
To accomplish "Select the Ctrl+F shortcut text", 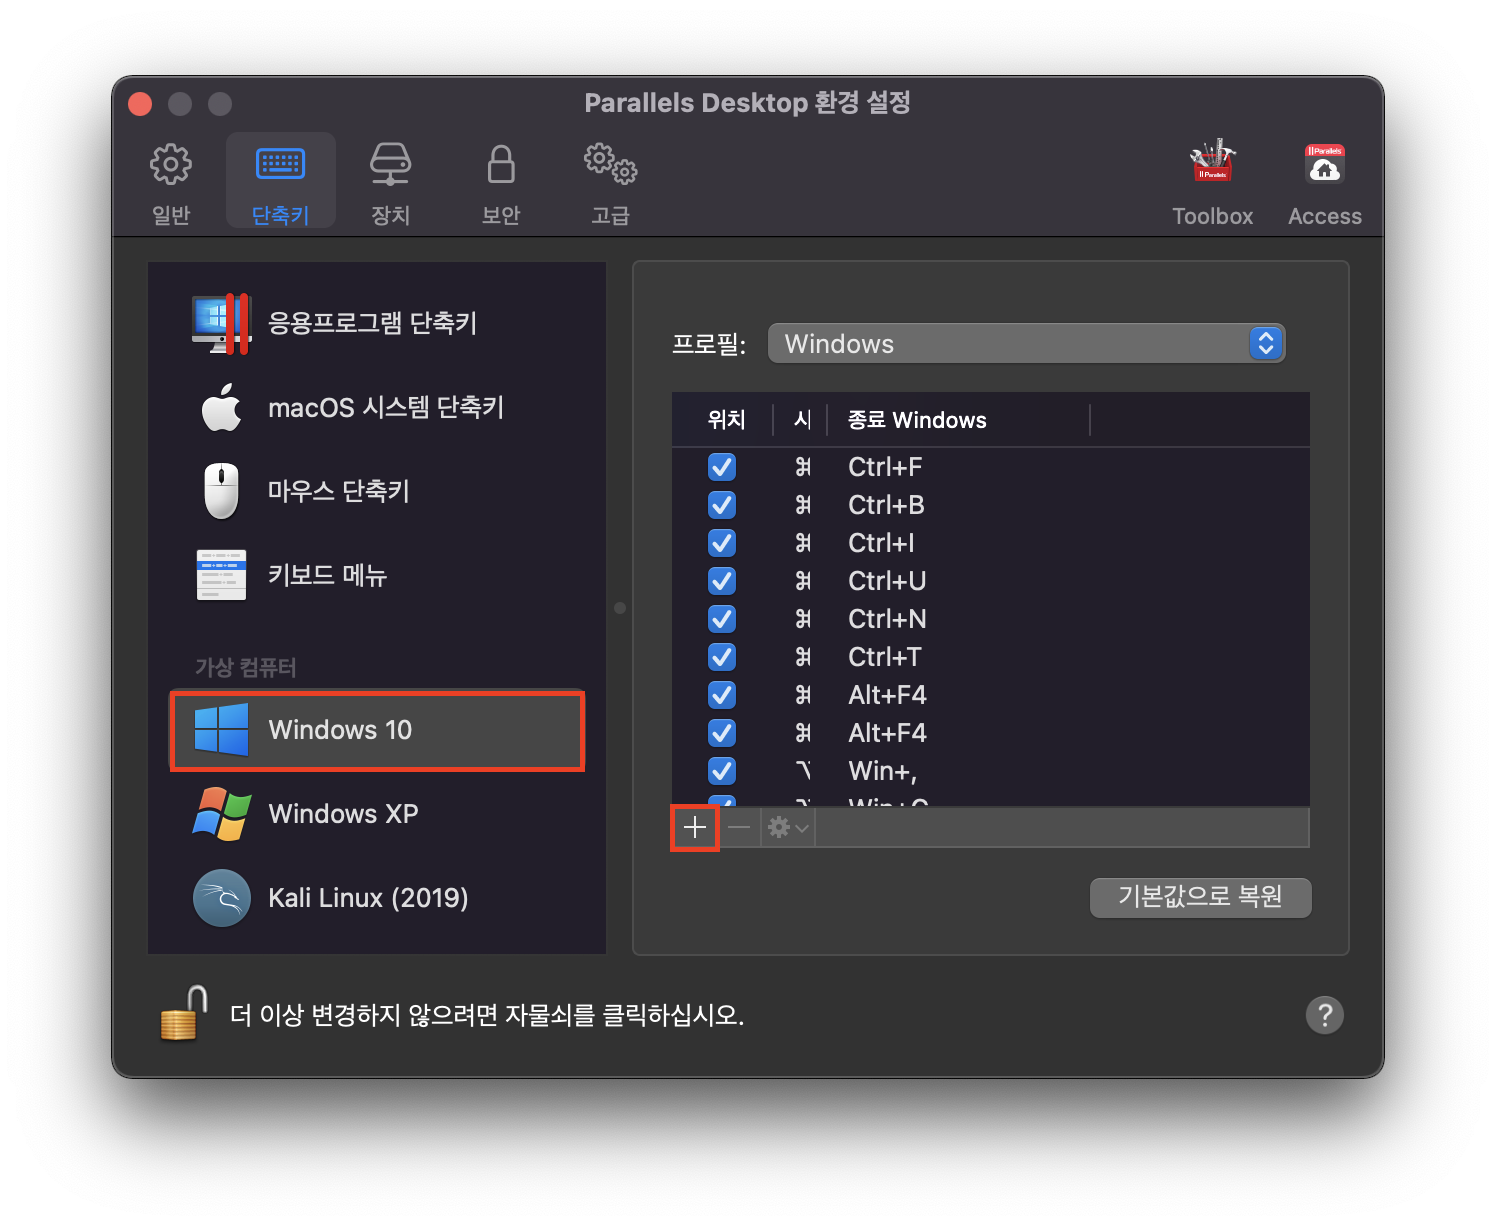I will [x=885, y=467].
